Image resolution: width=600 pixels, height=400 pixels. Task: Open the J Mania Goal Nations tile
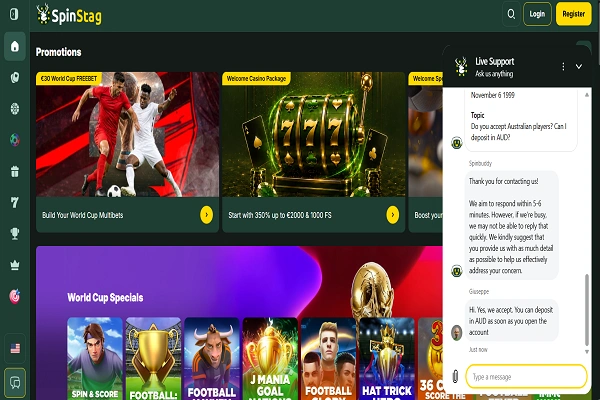click(x=270, y=359)
